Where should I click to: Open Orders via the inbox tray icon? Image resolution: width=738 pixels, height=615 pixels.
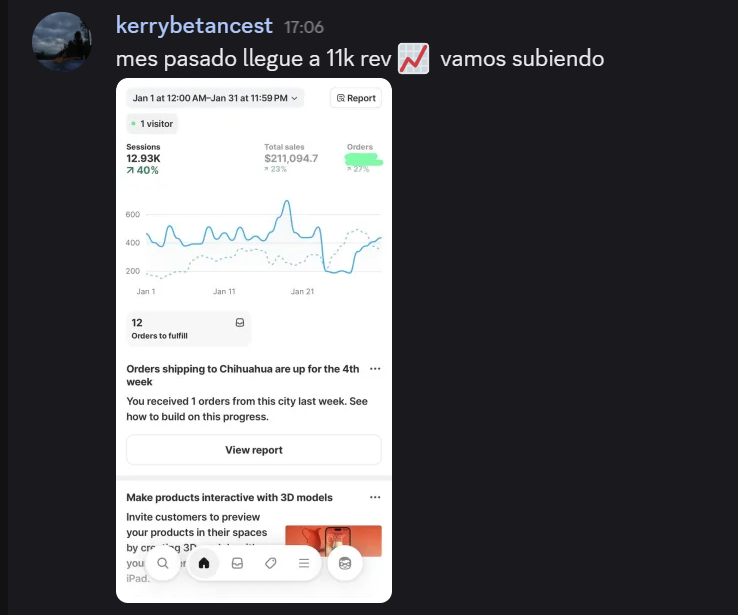point(237,563)
